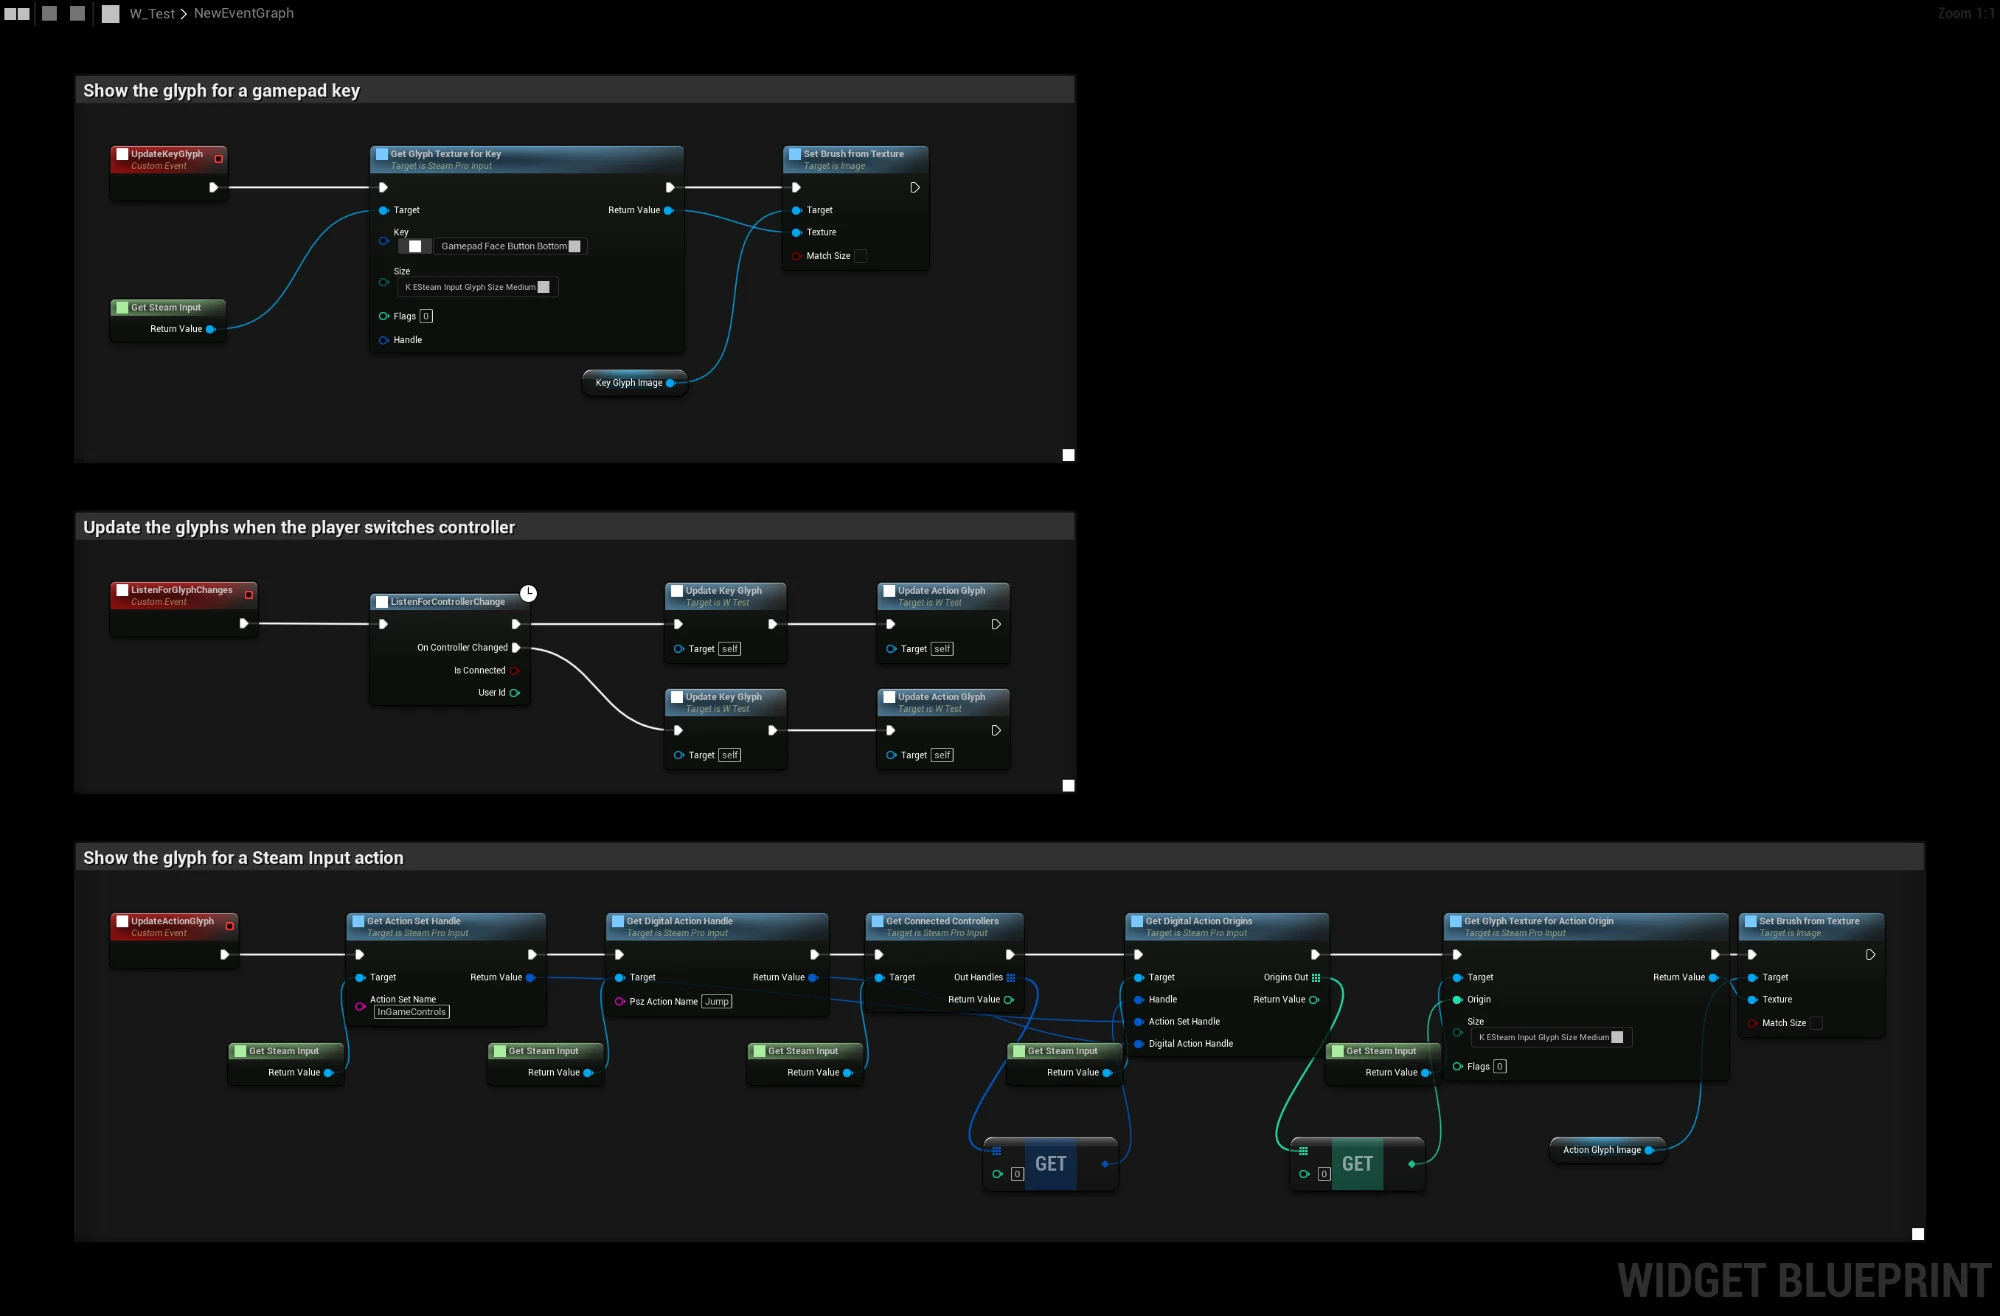Click the NewEventGraph breadcrumb
The height and width of the screenshot is (1316, 2000).
pyautogui.click(x=244, y=14)
